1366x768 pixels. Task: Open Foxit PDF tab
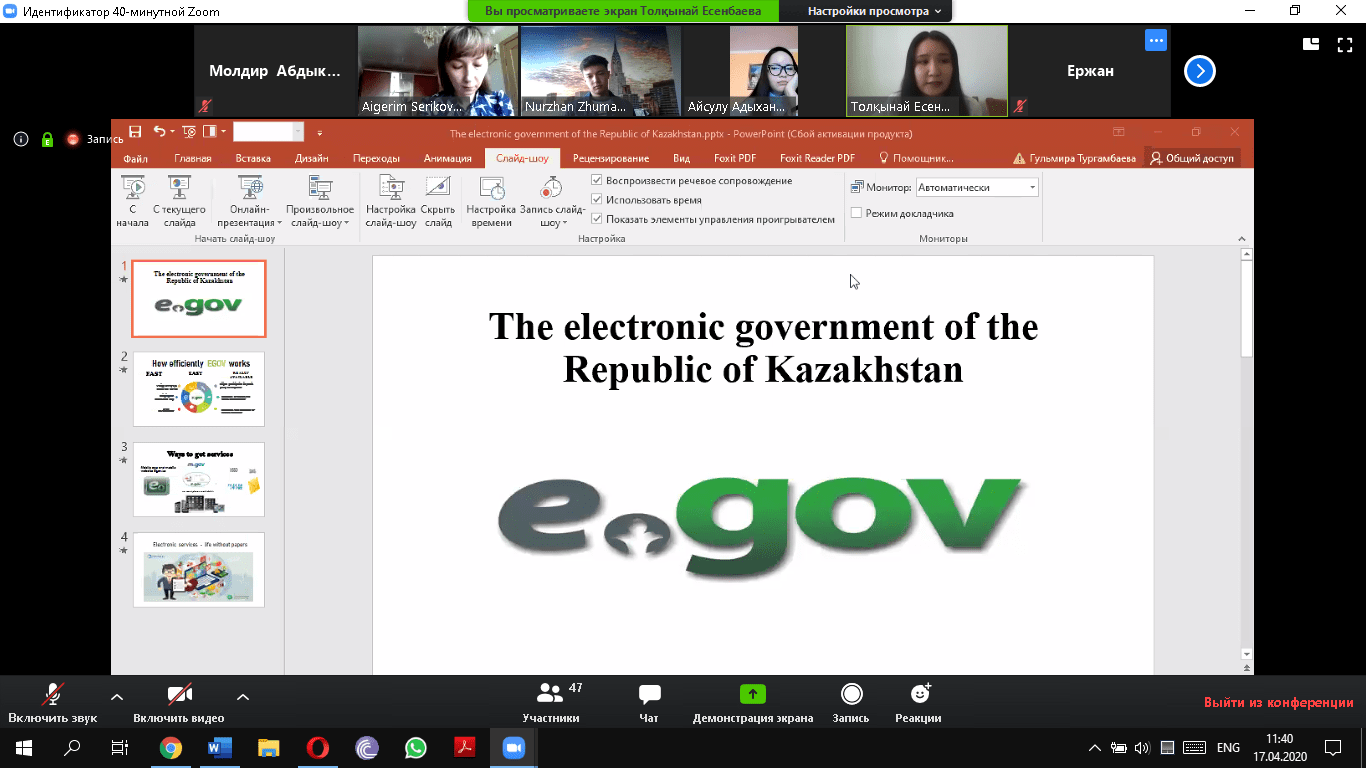(734, 158)
